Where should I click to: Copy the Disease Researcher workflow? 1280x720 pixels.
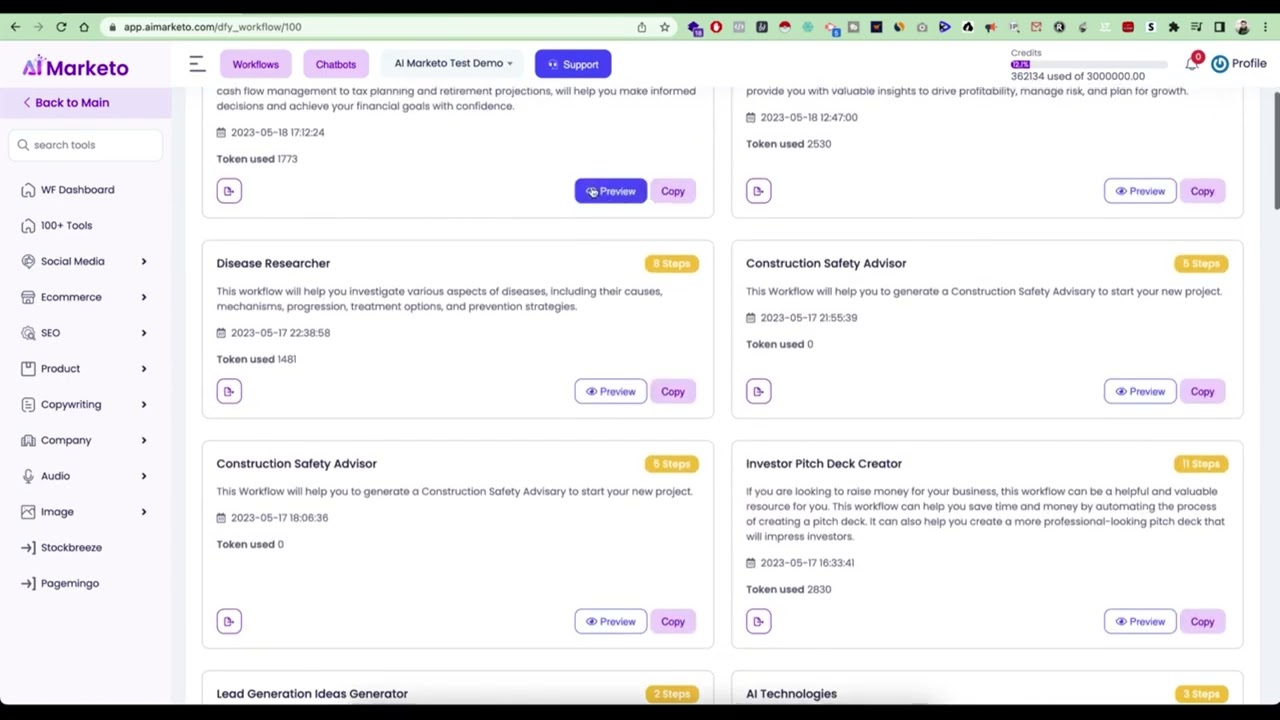673,391
